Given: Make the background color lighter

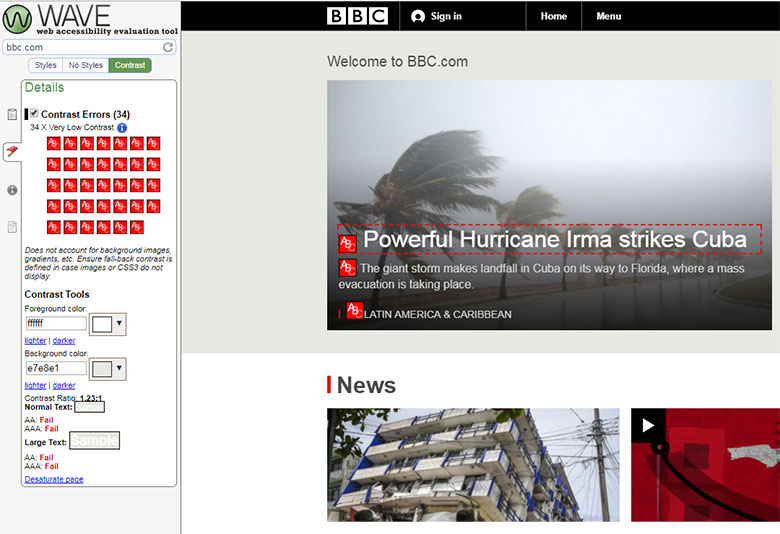Looking at the screenshot, I should point(35,386).
